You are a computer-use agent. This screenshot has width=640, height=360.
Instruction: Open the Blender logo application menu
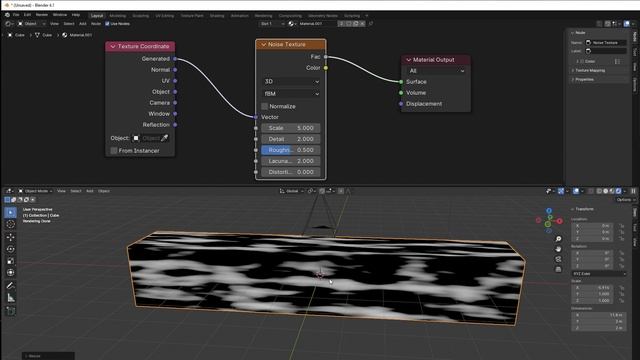7,15
